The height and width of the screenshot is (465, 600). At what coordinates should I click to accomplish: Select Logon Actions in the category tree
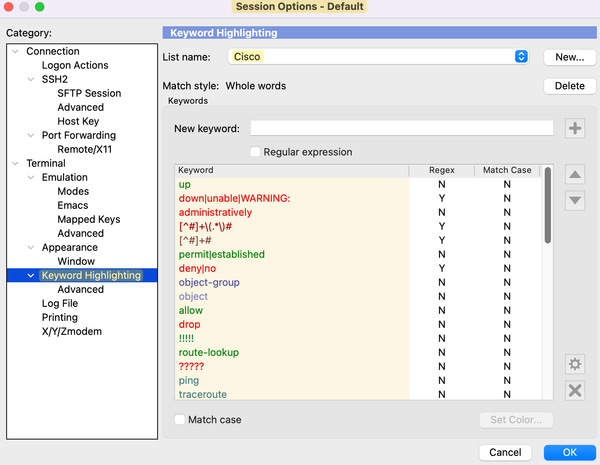(75, 66)
